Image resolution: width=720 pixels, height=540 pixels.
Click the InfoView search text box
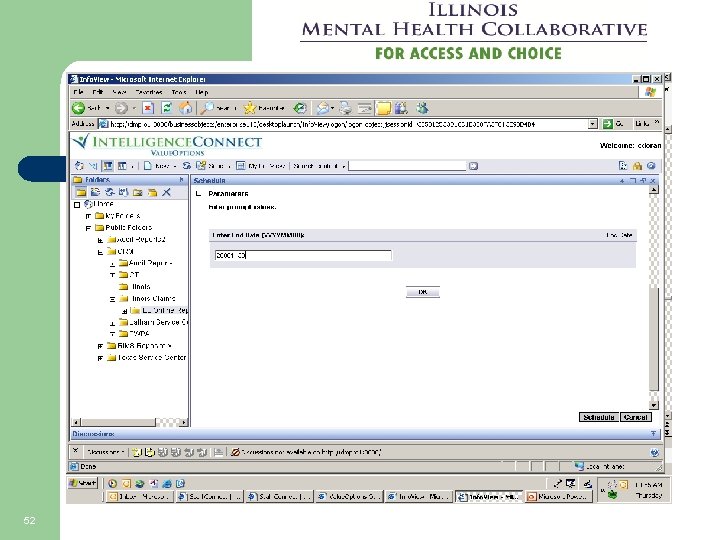coord(407,166)
